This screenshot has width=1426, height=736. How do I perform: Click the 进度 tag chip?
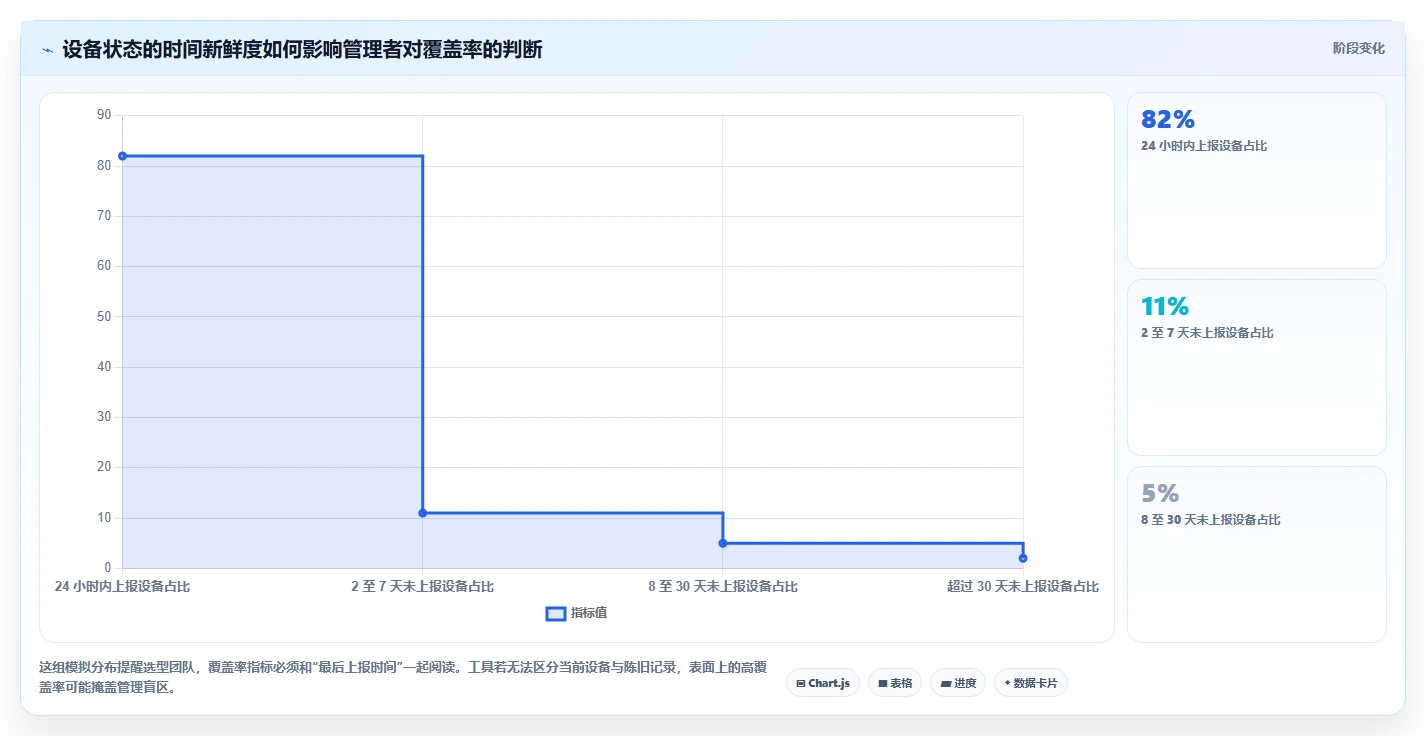958,683
